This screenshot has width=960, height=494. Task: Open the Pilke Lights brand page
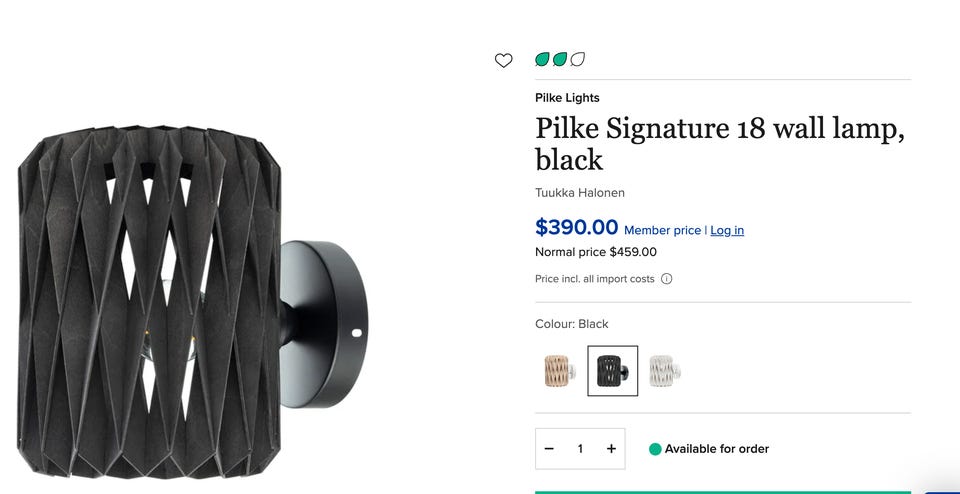coord(567,98)
